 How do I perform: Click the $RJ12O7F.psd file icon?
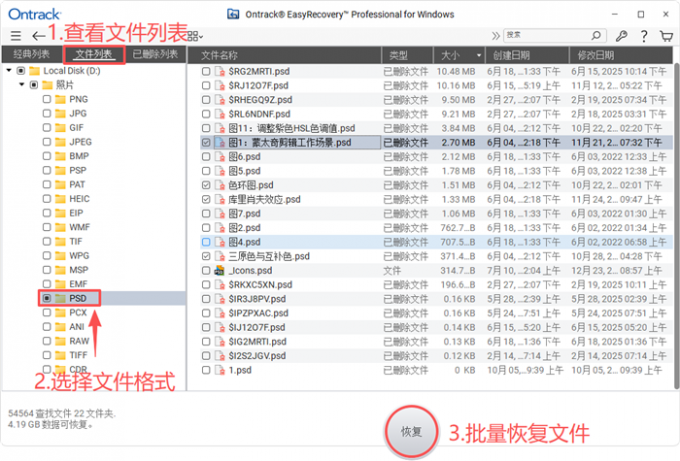click(x=220, y=86)
